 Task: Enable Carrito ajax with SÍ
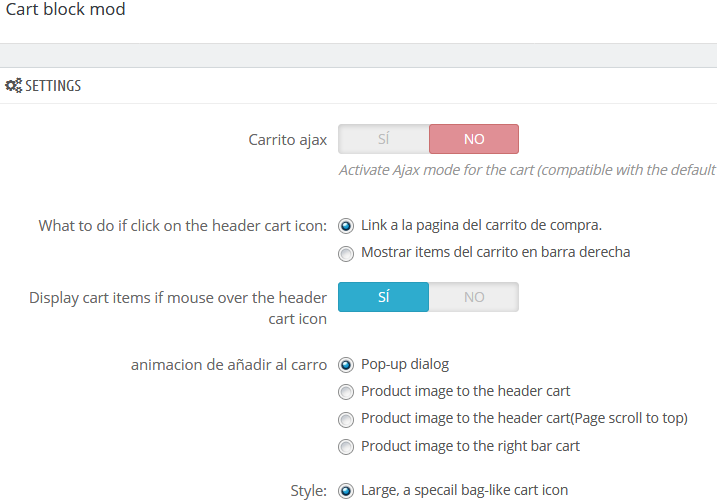(383, 139)
